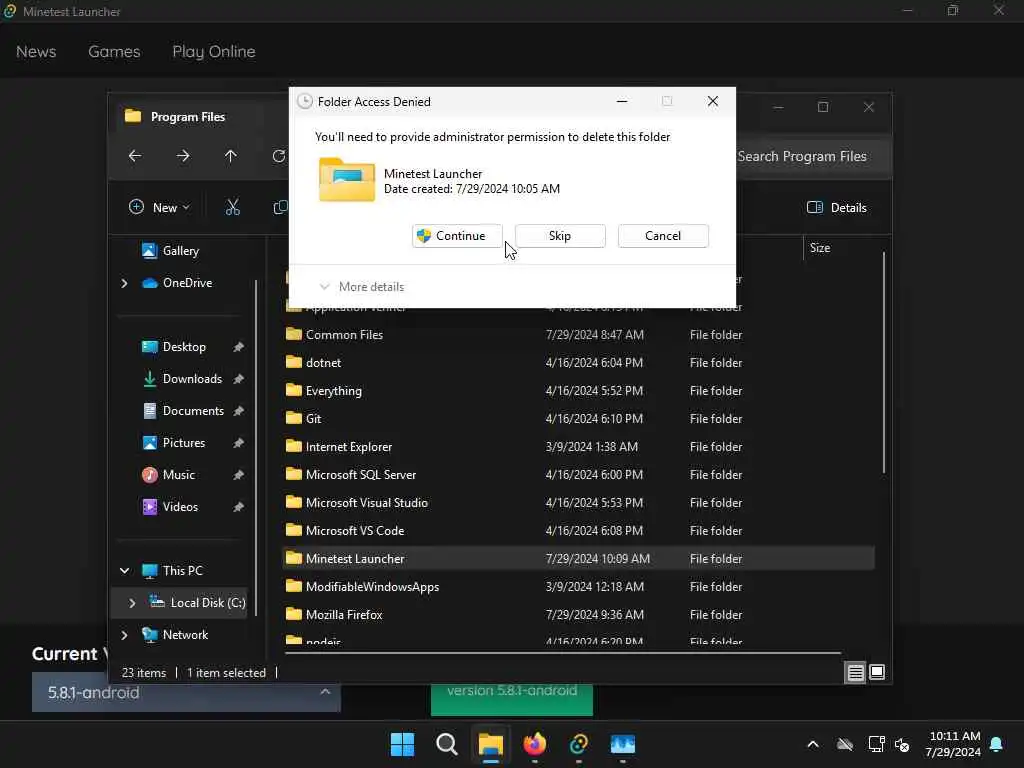This screenshot has width=1024, height=768.
Task: Launch Firefox from taskbar
Action: 535,744
